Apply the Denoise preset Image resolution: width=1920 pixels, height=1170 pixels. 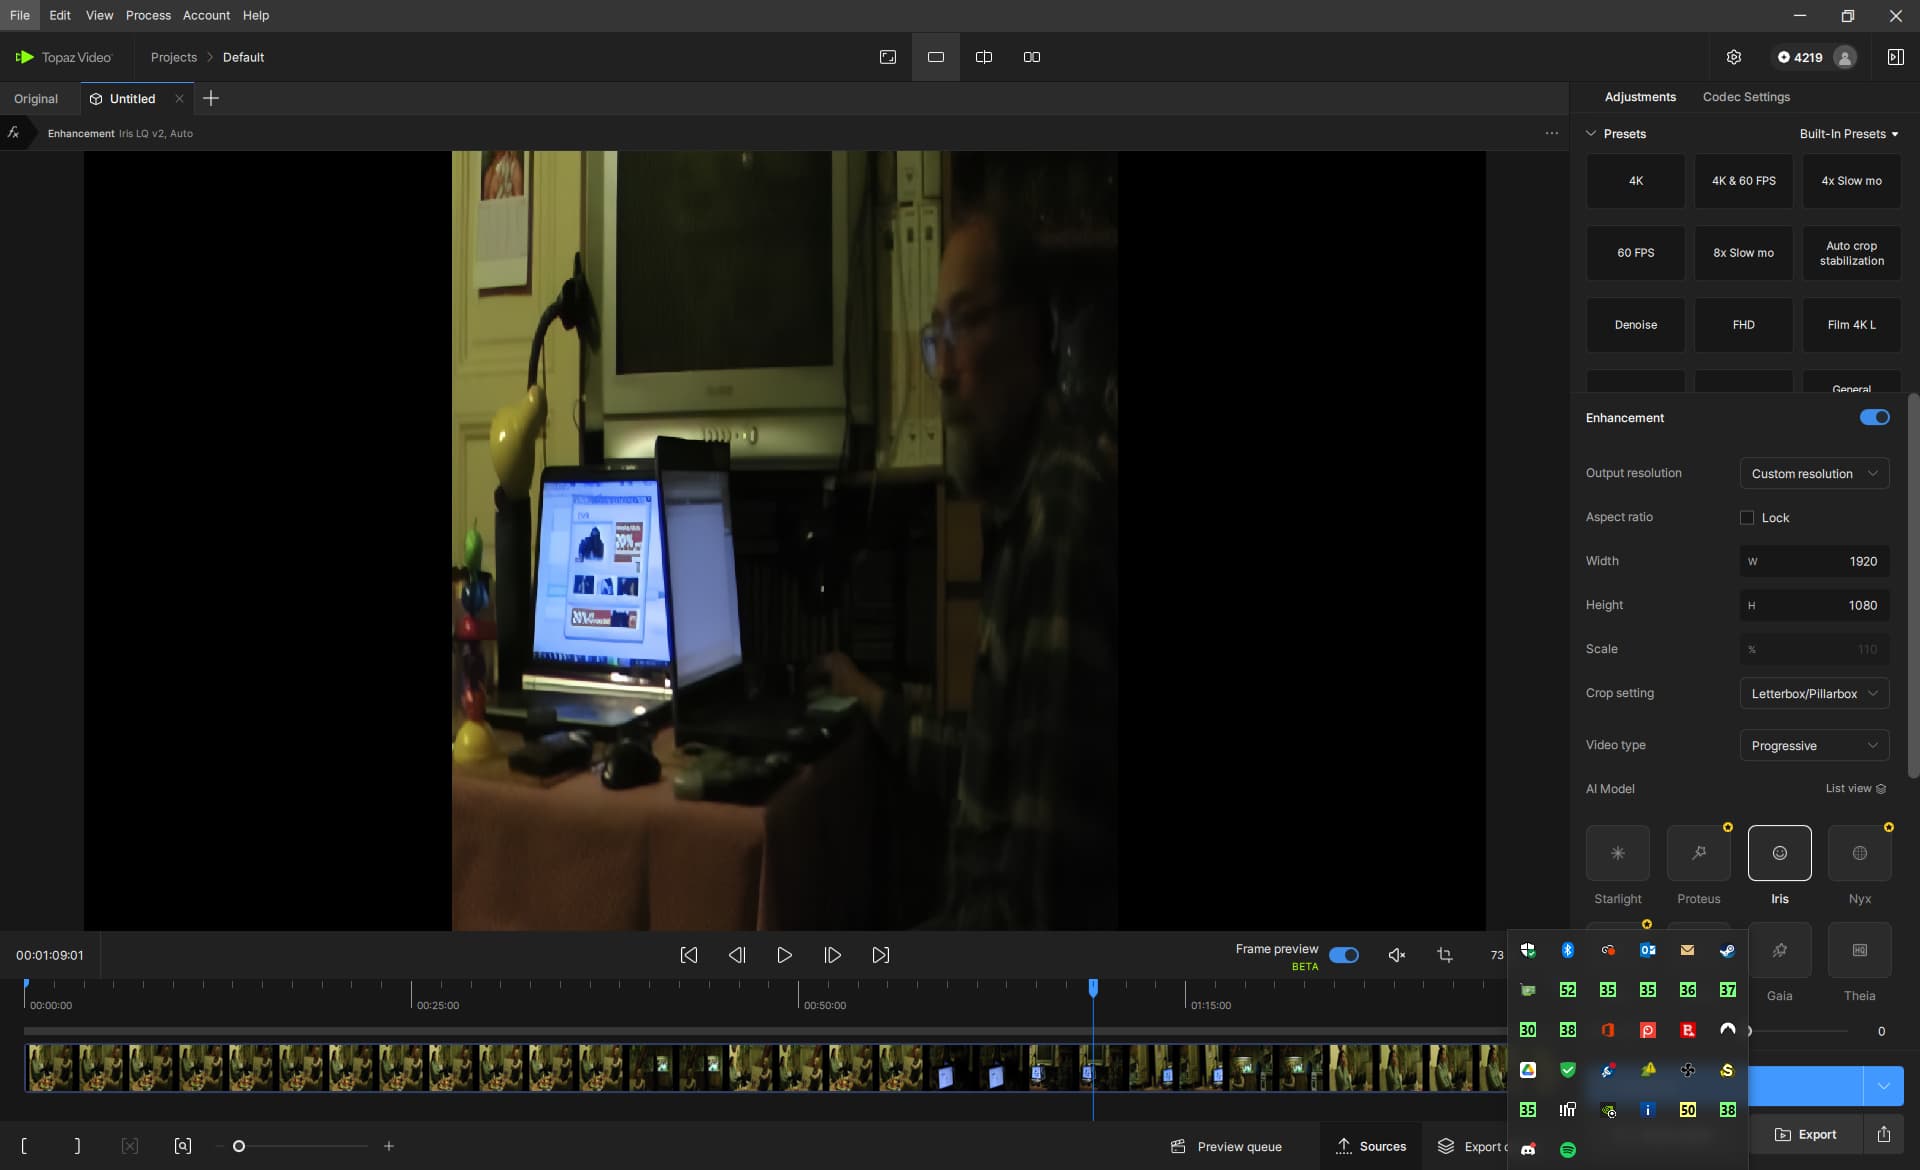(1635, 325)
